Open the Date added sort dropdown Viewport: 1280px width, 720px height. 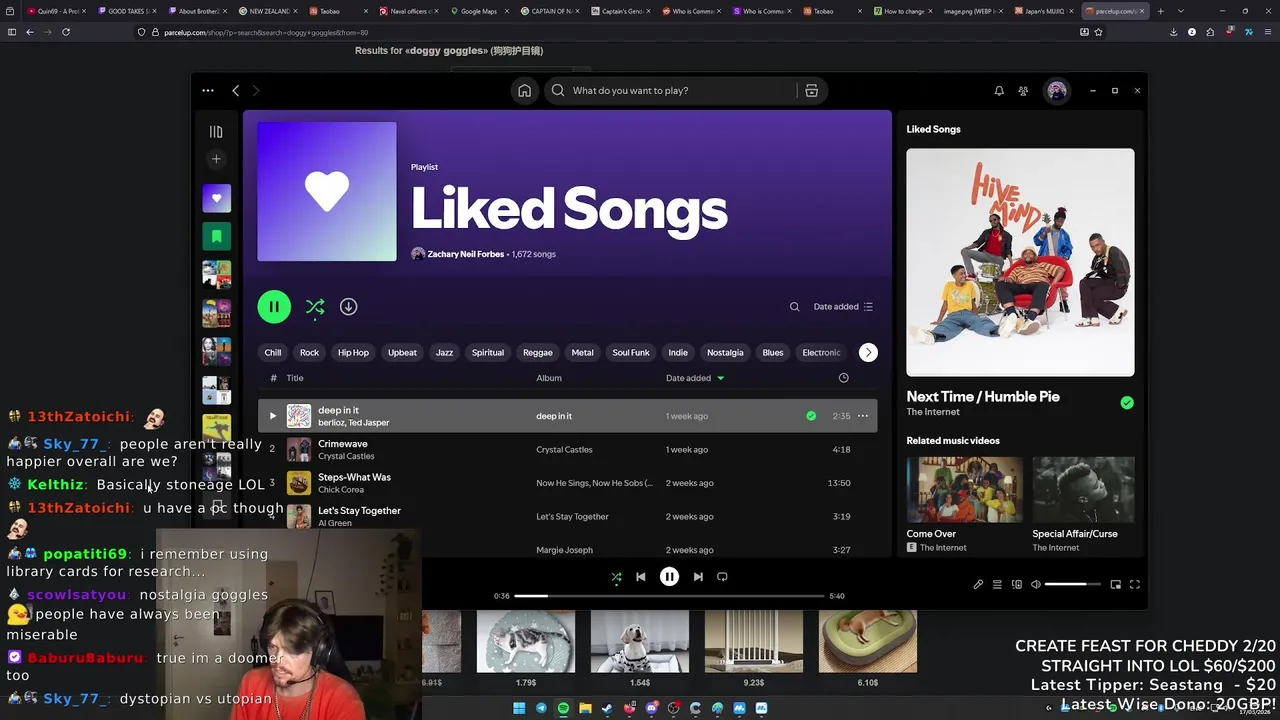tap(843, 307)
